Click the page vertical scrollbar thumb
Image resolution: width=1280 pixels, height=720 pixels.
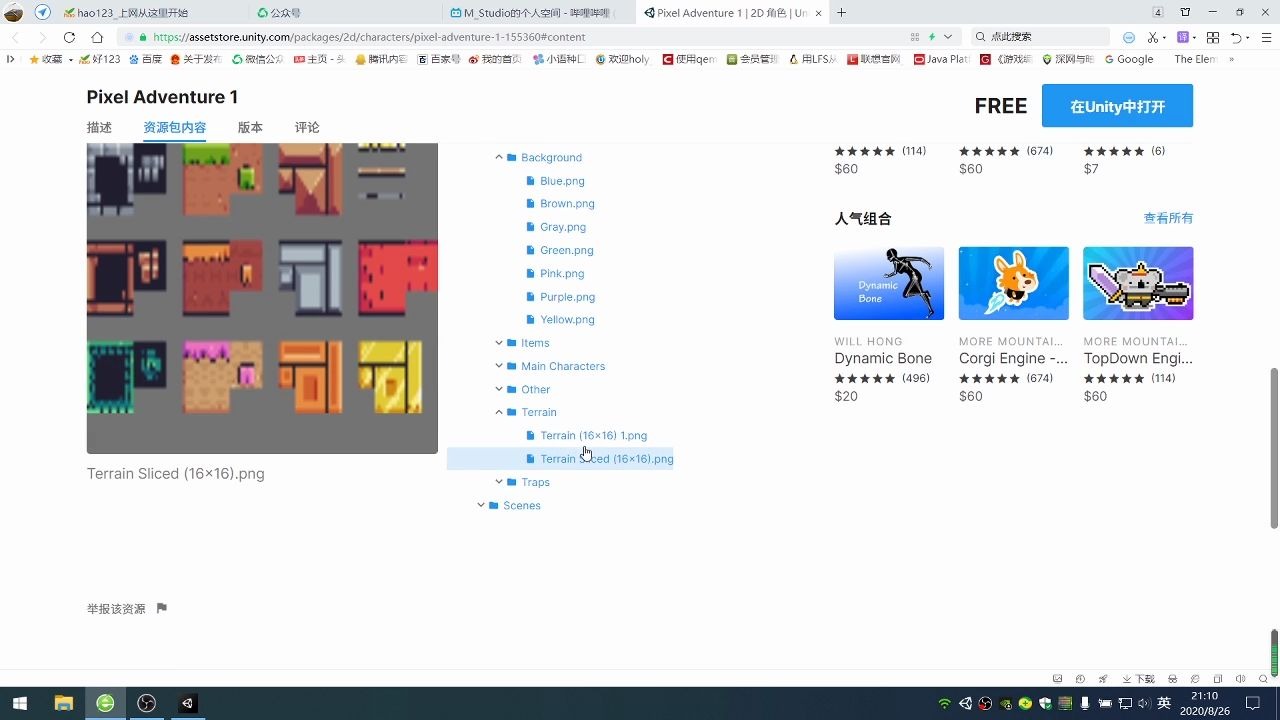point(1274,448)
